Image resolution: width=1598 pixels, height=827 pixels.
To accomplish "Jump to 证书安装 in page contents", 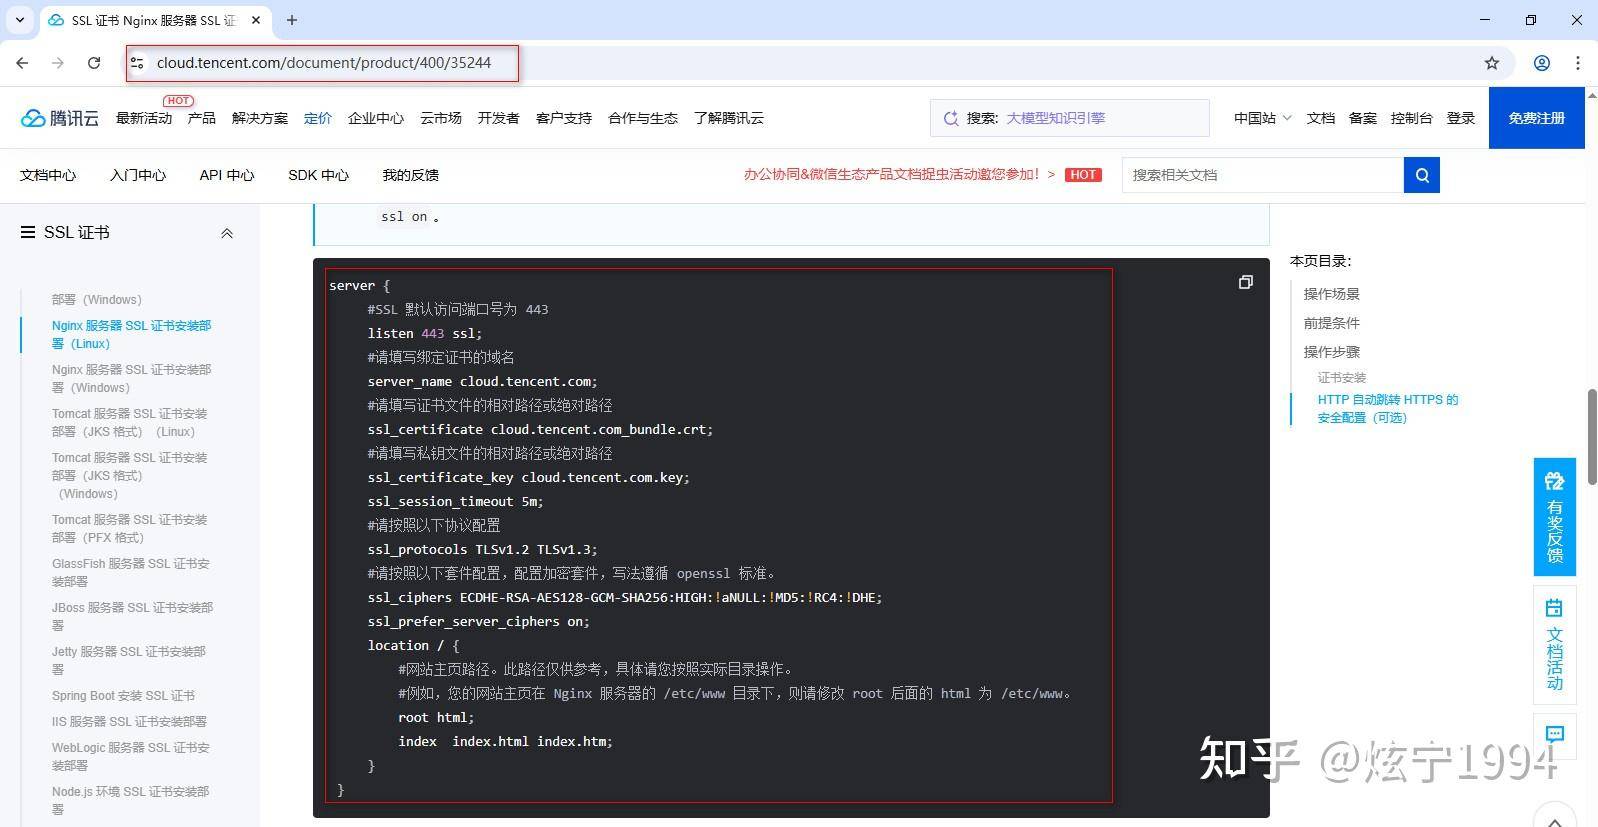I will point(1341,377).
